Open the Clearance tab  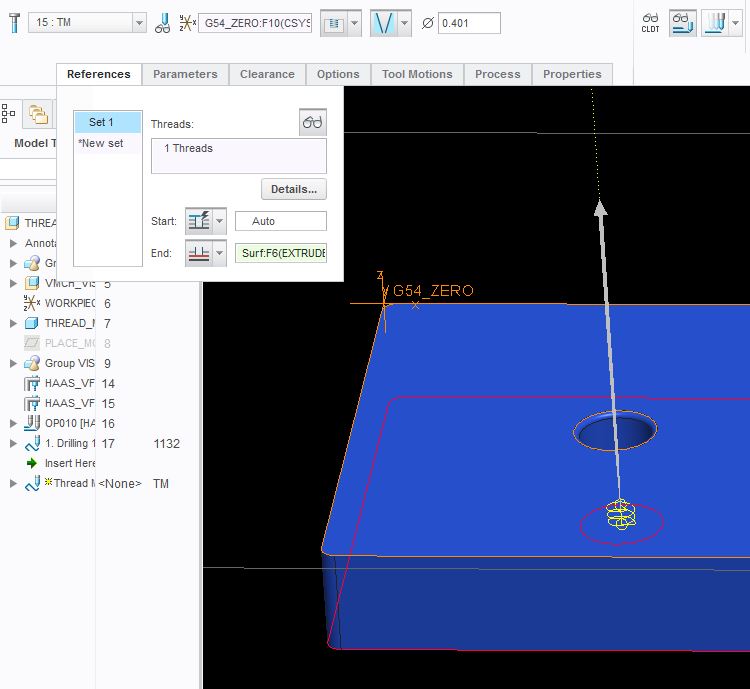pos(267,74)
